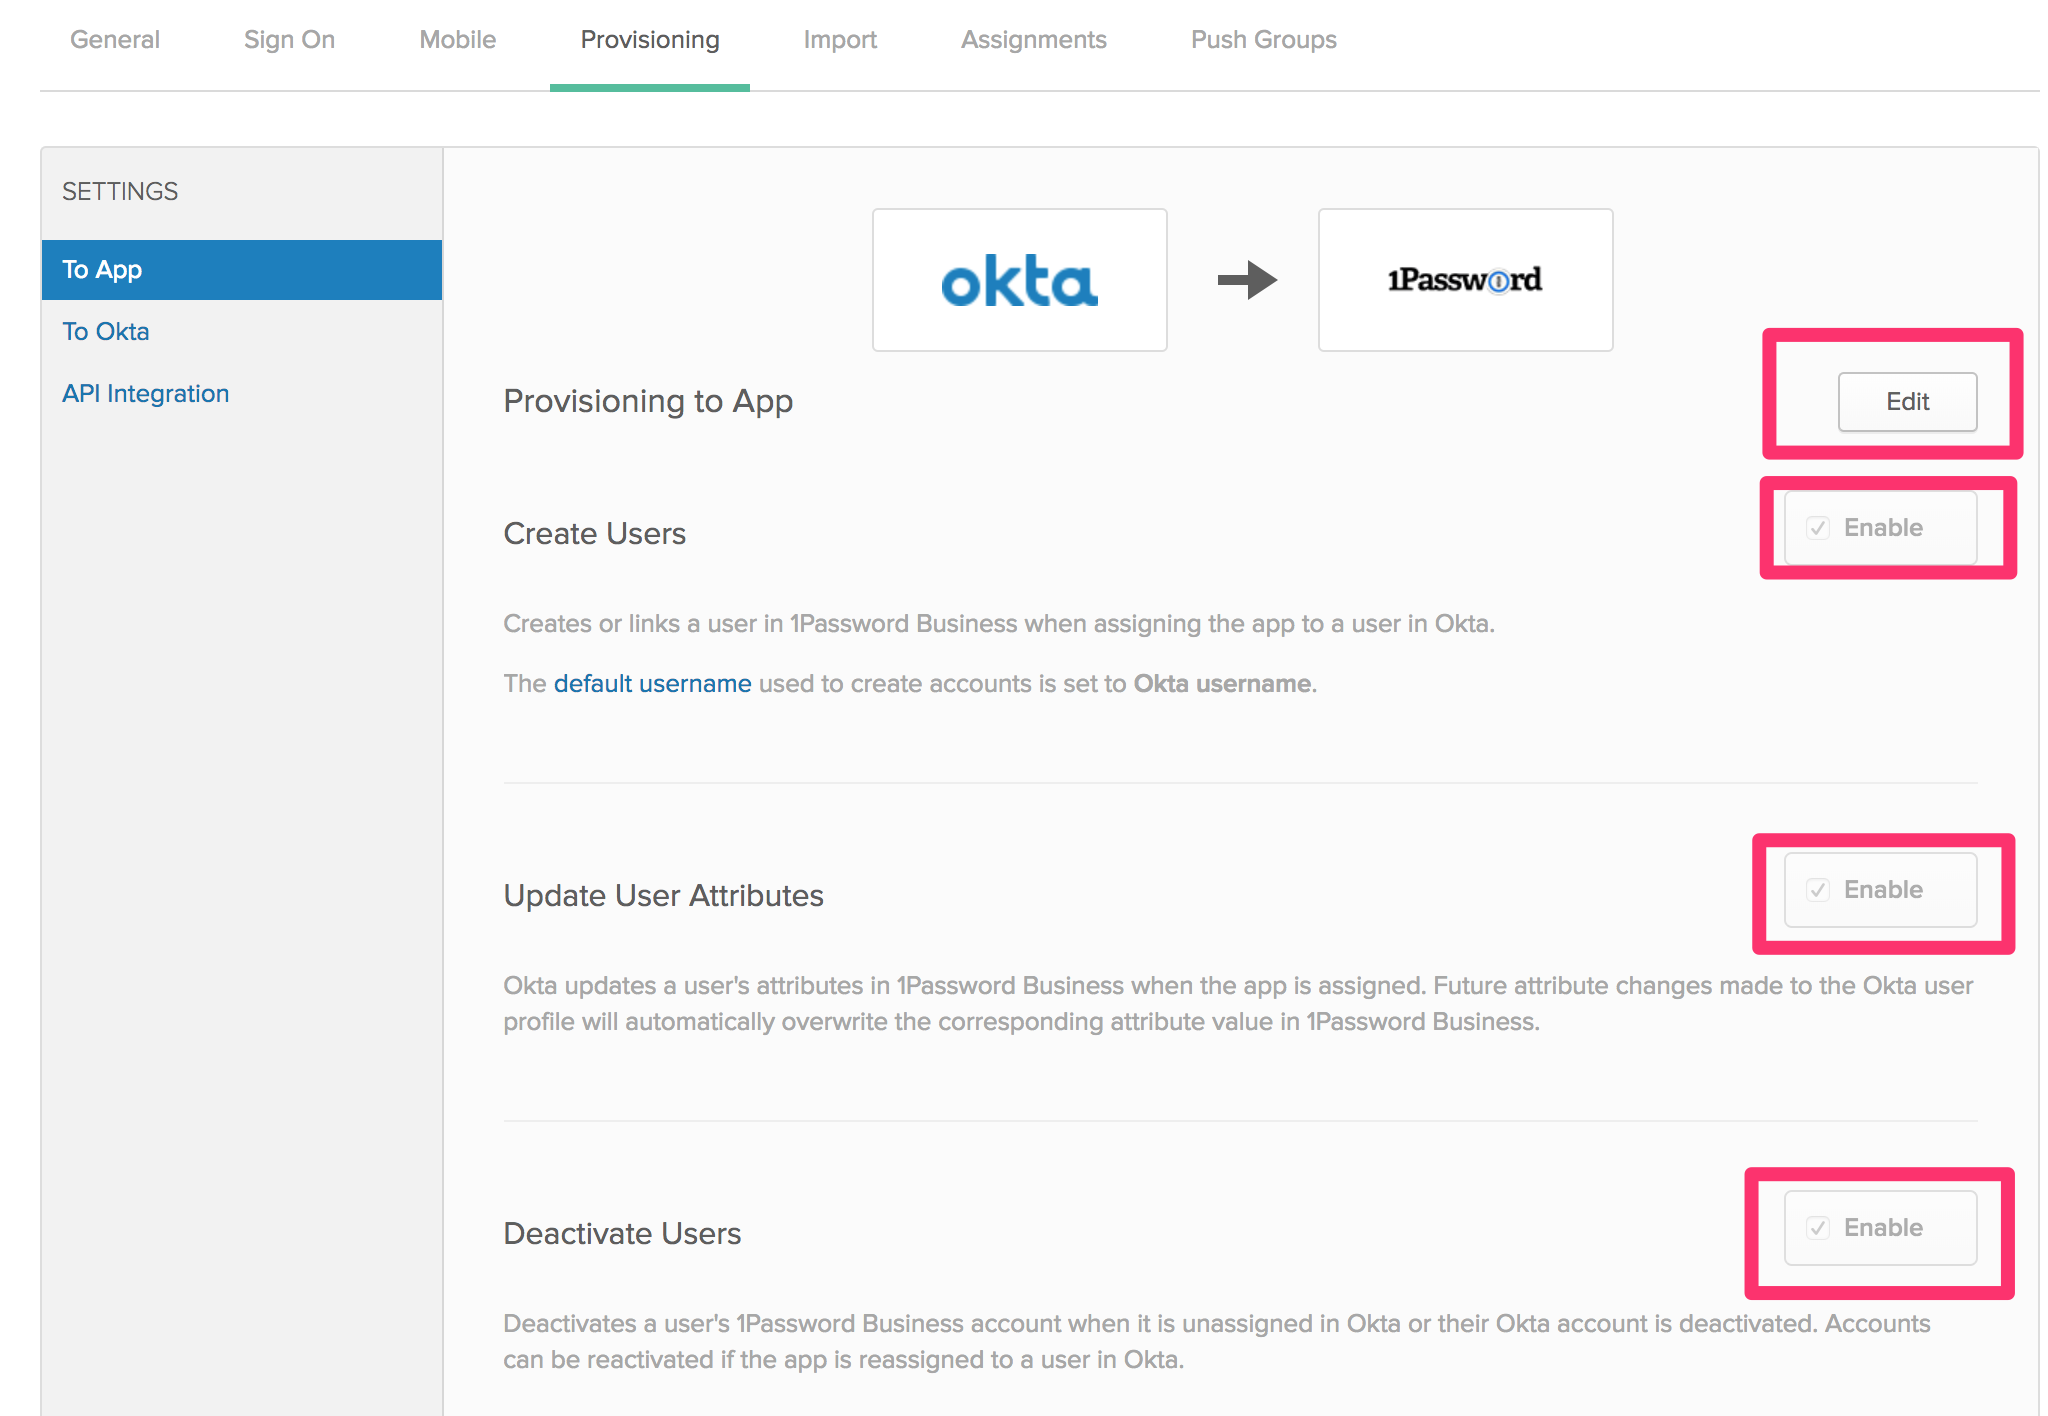Open API Integration settings
Viewport: 2048px width, 1416px height.
click(146, 394)
